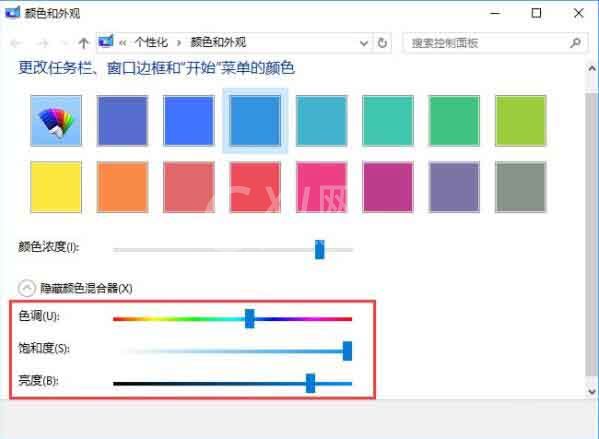
Task: Pick the bright red swatch
Action: click(255, 187)
